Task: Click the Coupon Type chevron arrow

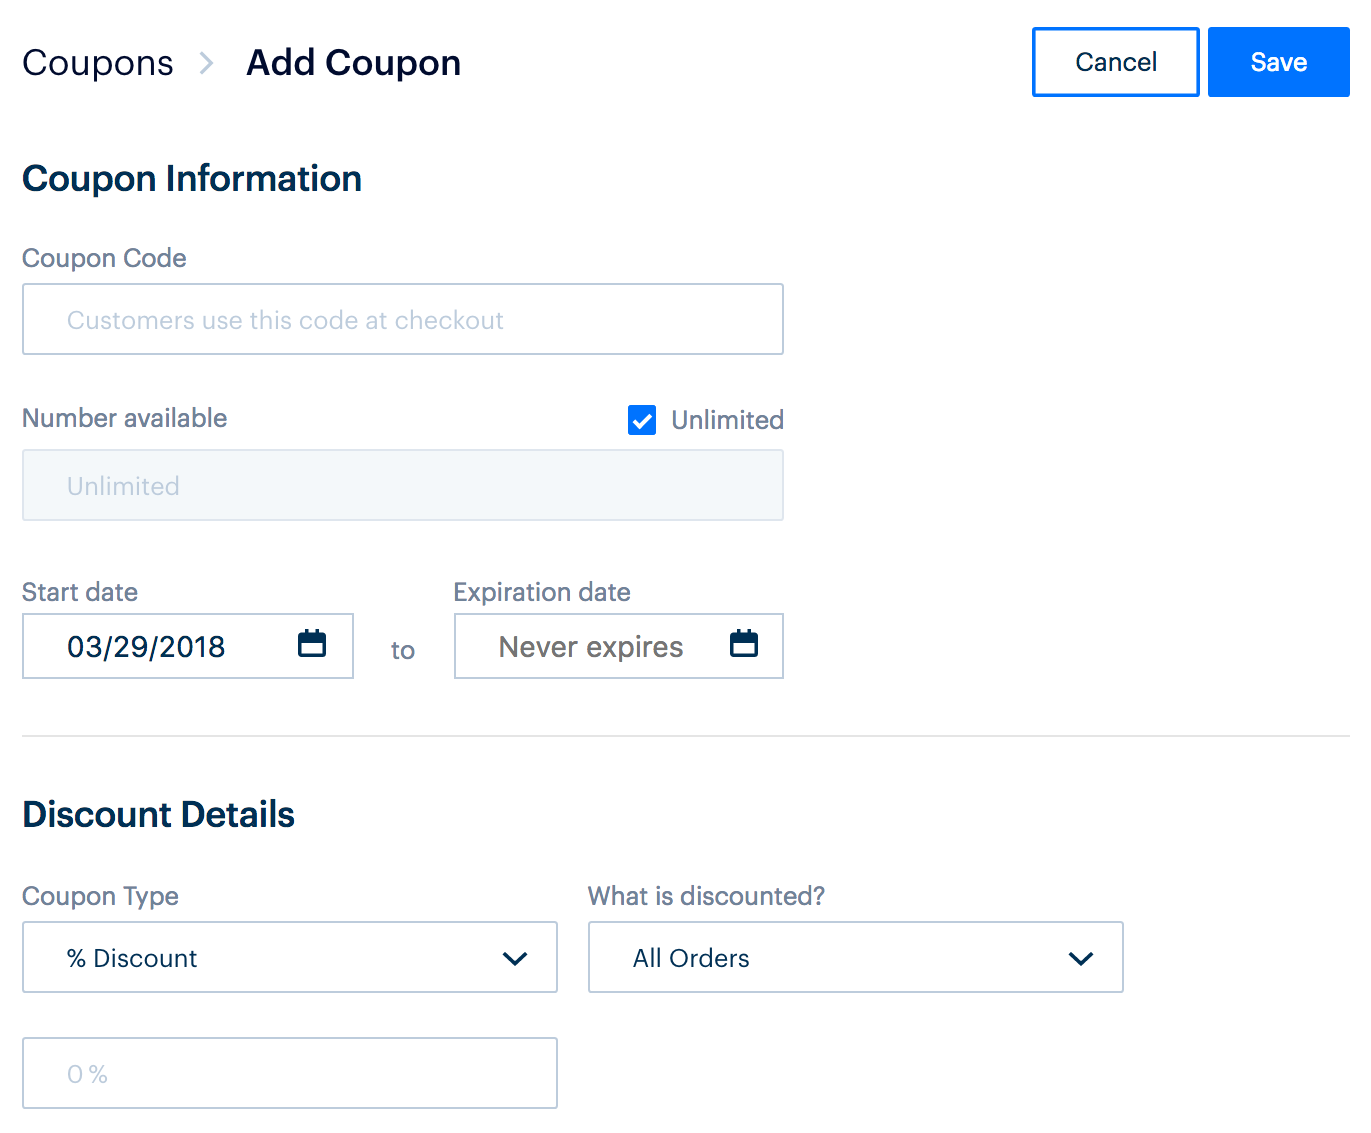Action: tap(515, 959)
